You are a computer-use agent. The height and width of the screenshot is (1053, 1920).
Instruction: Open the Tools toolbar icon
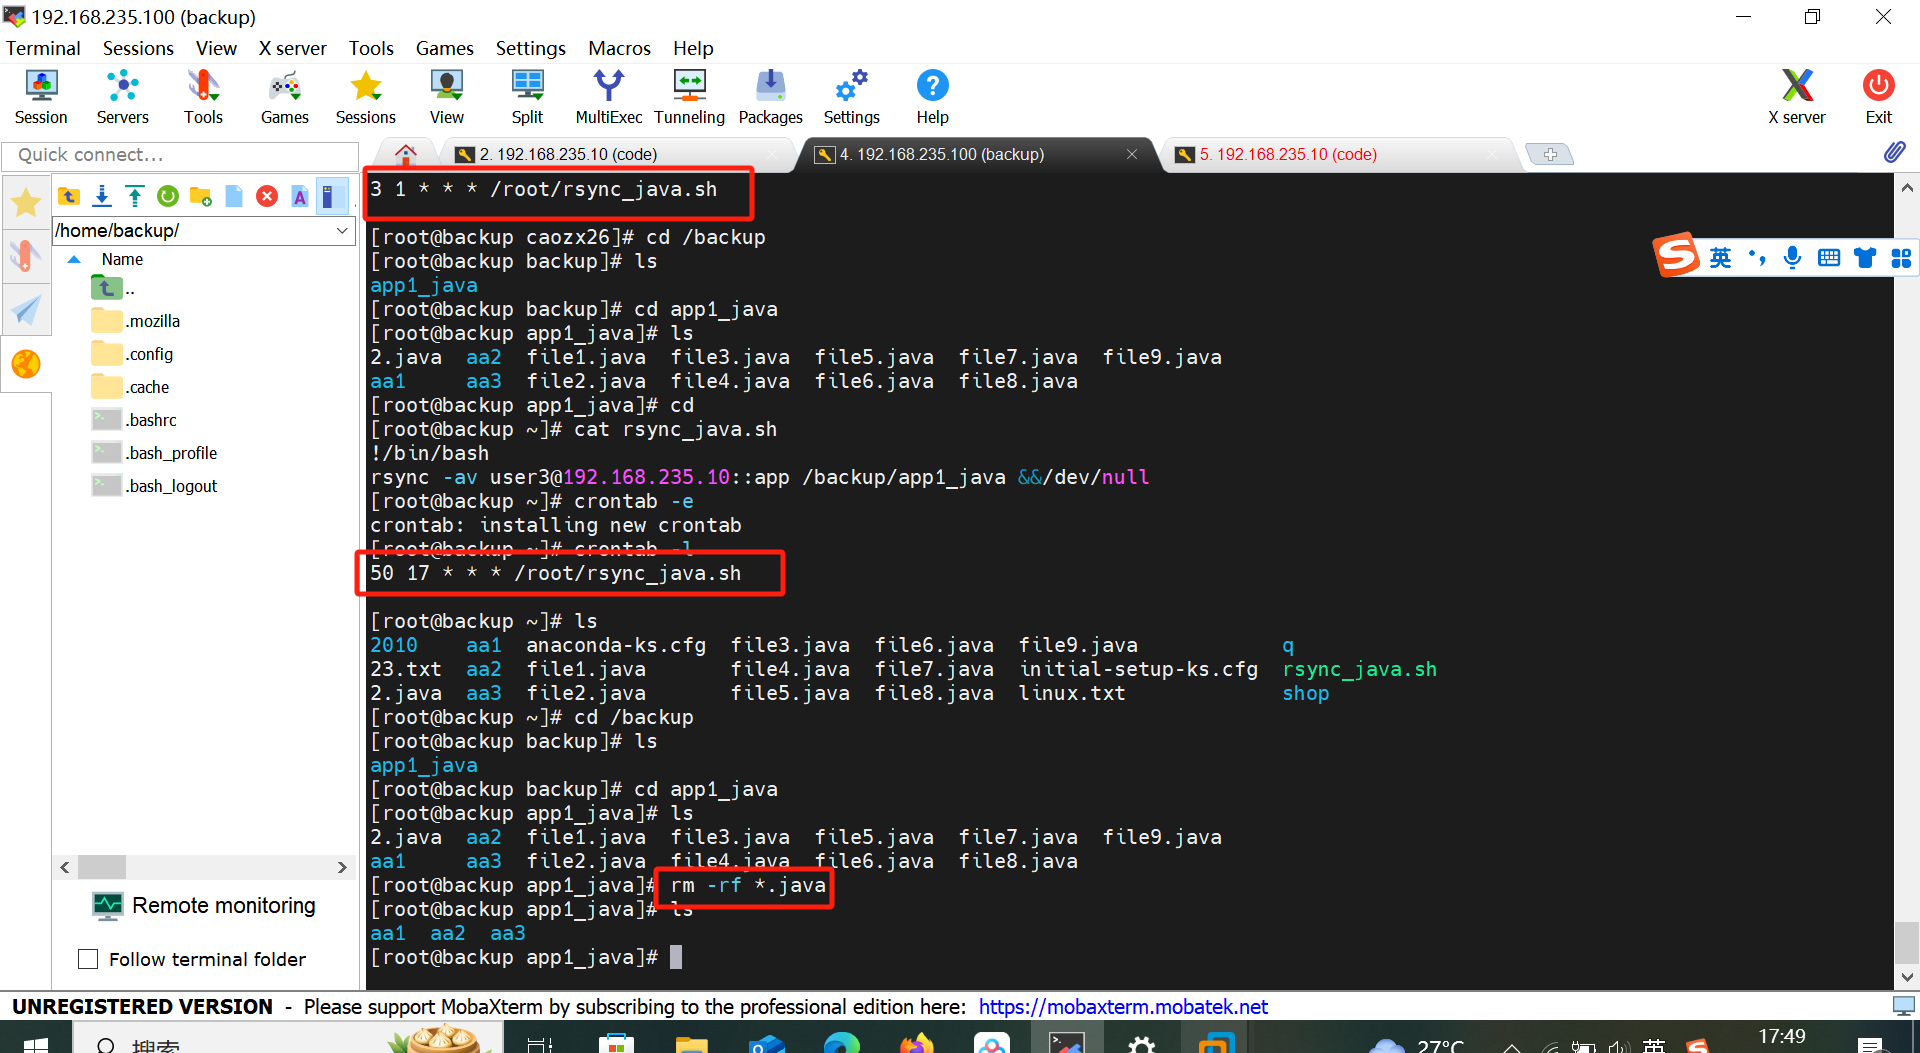(x=203, y=97)
